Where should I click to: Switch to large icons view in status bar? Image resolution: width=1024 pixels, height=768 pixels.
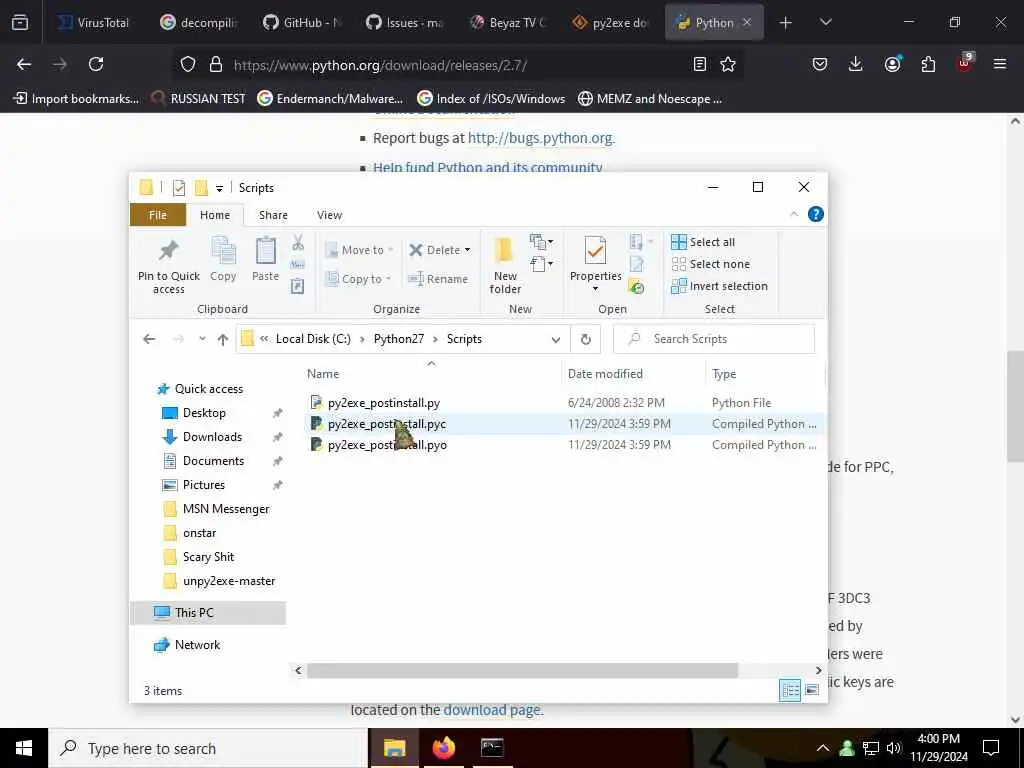tap(812, 690)
